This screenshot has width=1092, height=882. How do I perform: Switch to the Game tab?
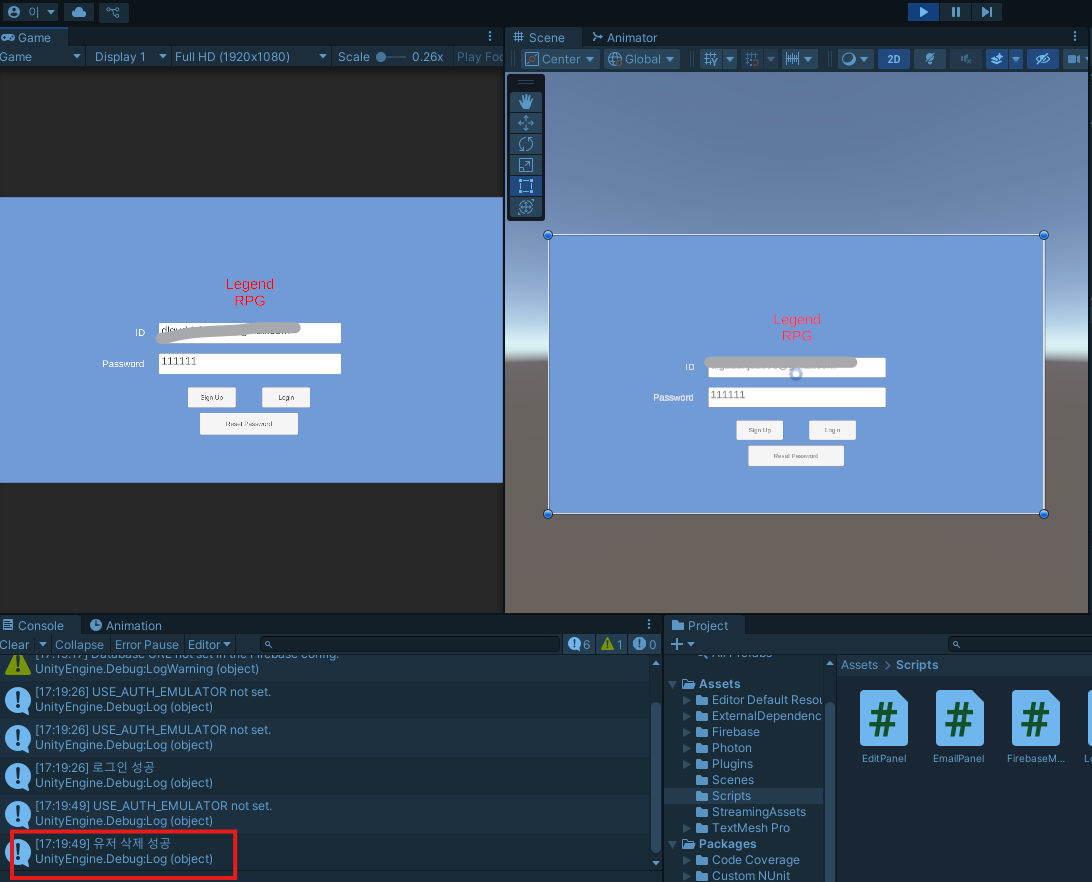33,38
